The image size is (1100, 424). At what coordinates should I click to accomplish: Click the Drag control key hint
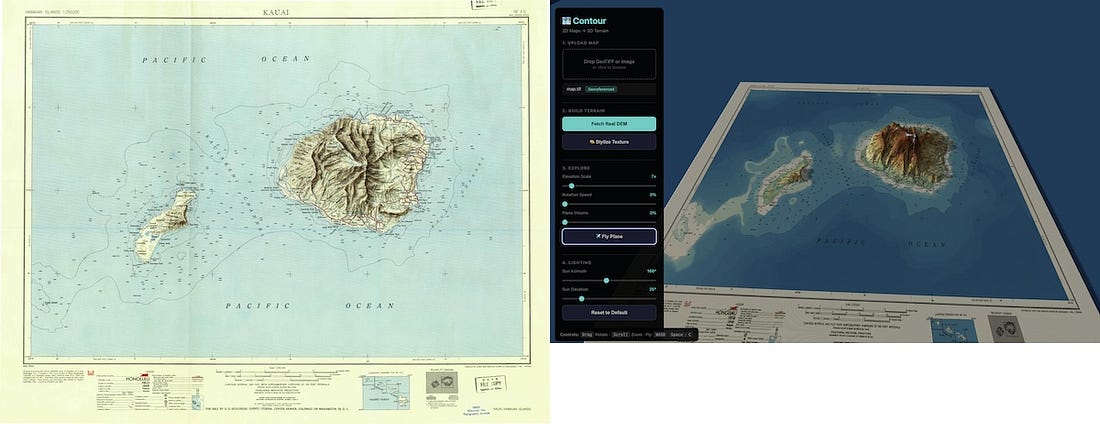[586, 335]
